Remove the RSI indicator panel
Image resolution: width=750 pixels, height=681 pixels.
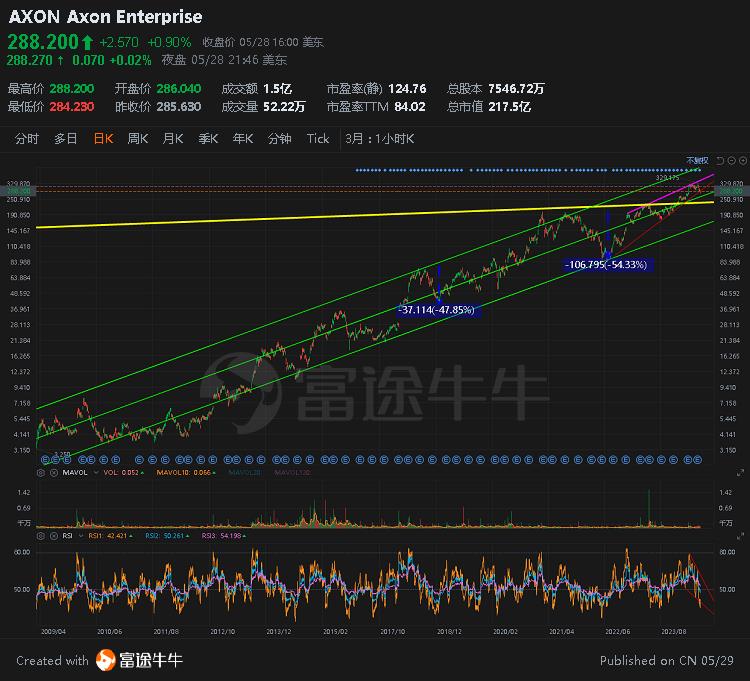(x=54, y=536)
